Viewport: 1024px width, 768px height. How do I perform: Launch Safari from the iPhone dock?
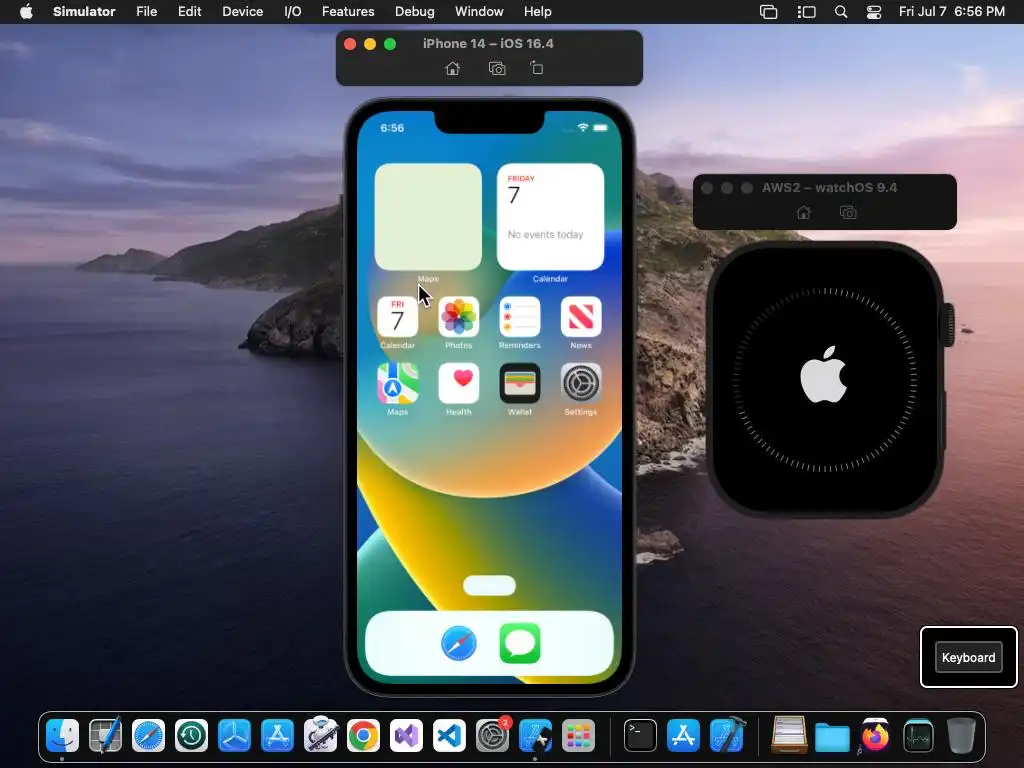point(458,643)
